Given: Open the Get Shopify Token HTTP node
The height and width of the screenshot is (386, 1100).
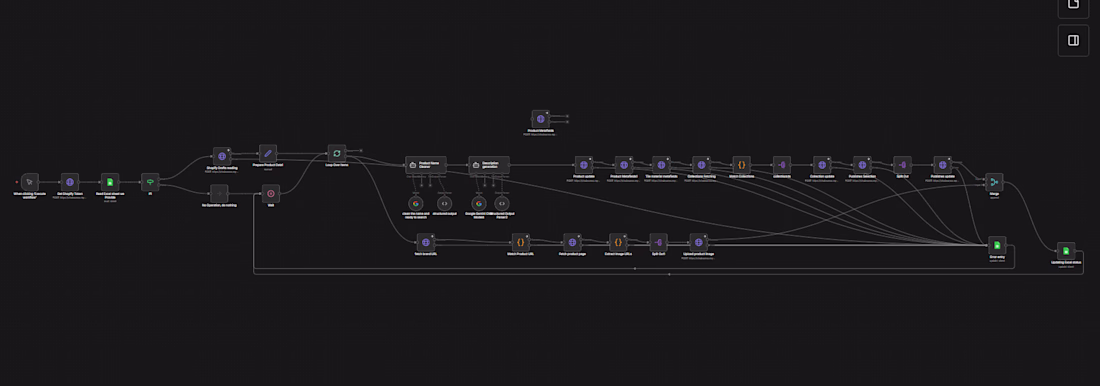Looking at the screenshot, I should point(69,182).
